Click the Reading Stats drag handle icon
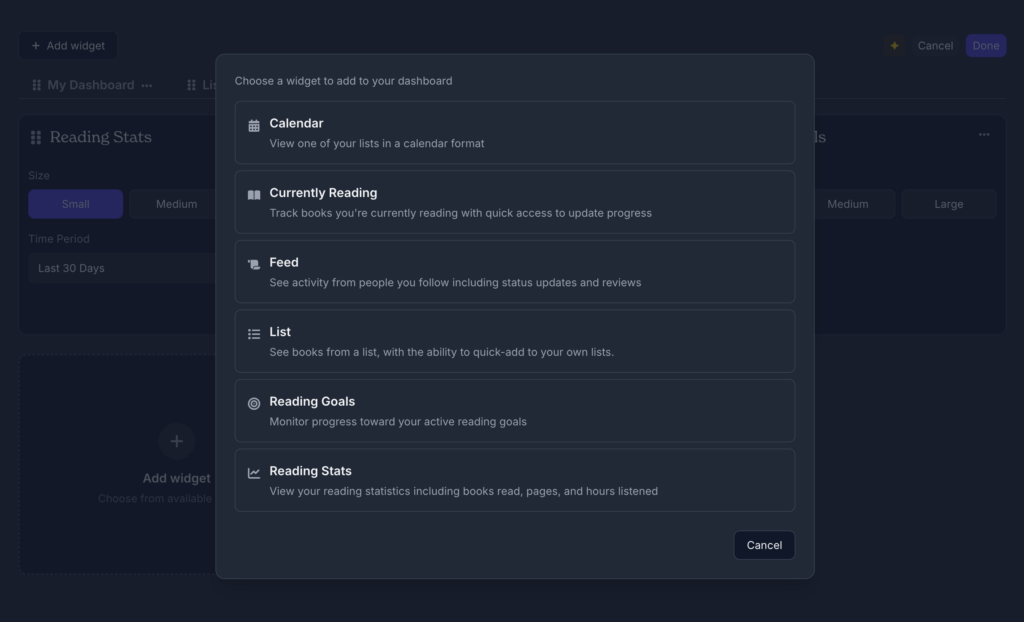The height and width of the screenshot is (622, 1024). [x=36, y=138]
